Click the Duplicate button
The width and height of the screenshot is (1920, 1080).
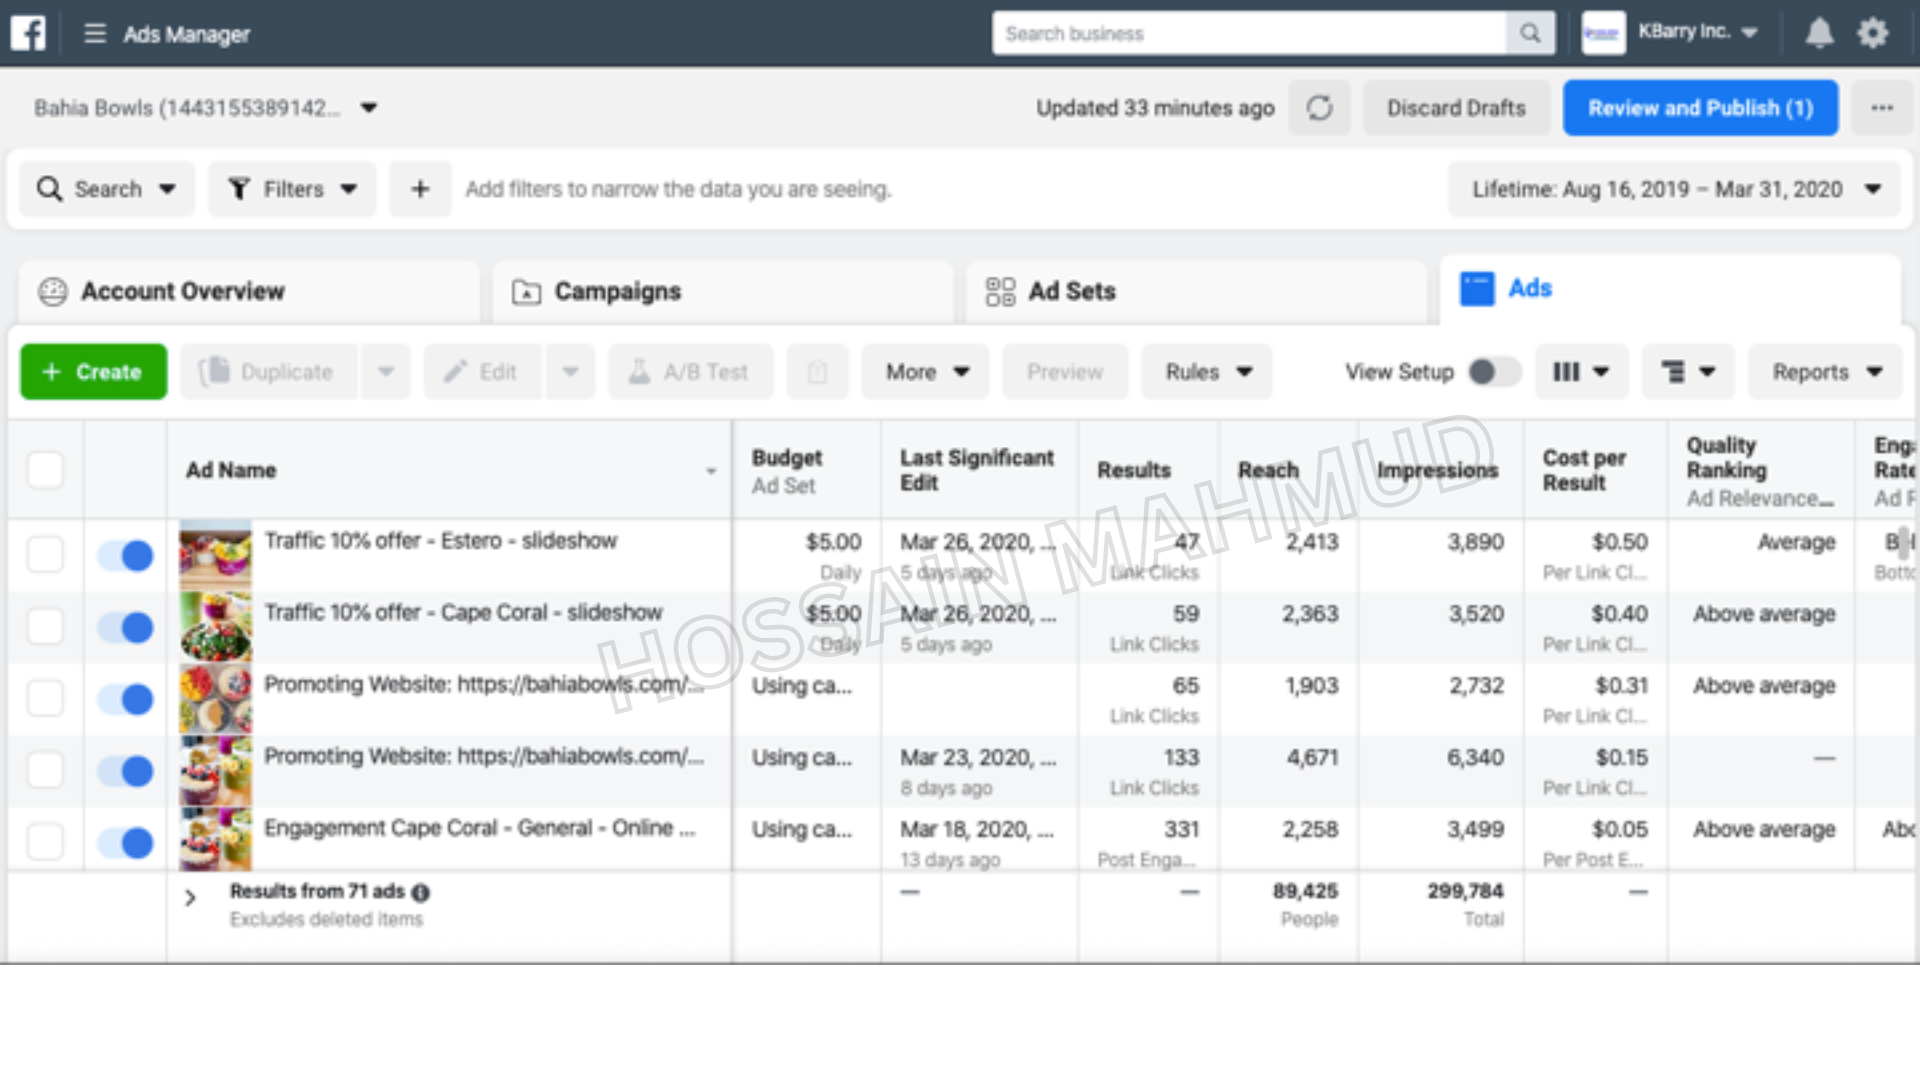click(268, 372)
